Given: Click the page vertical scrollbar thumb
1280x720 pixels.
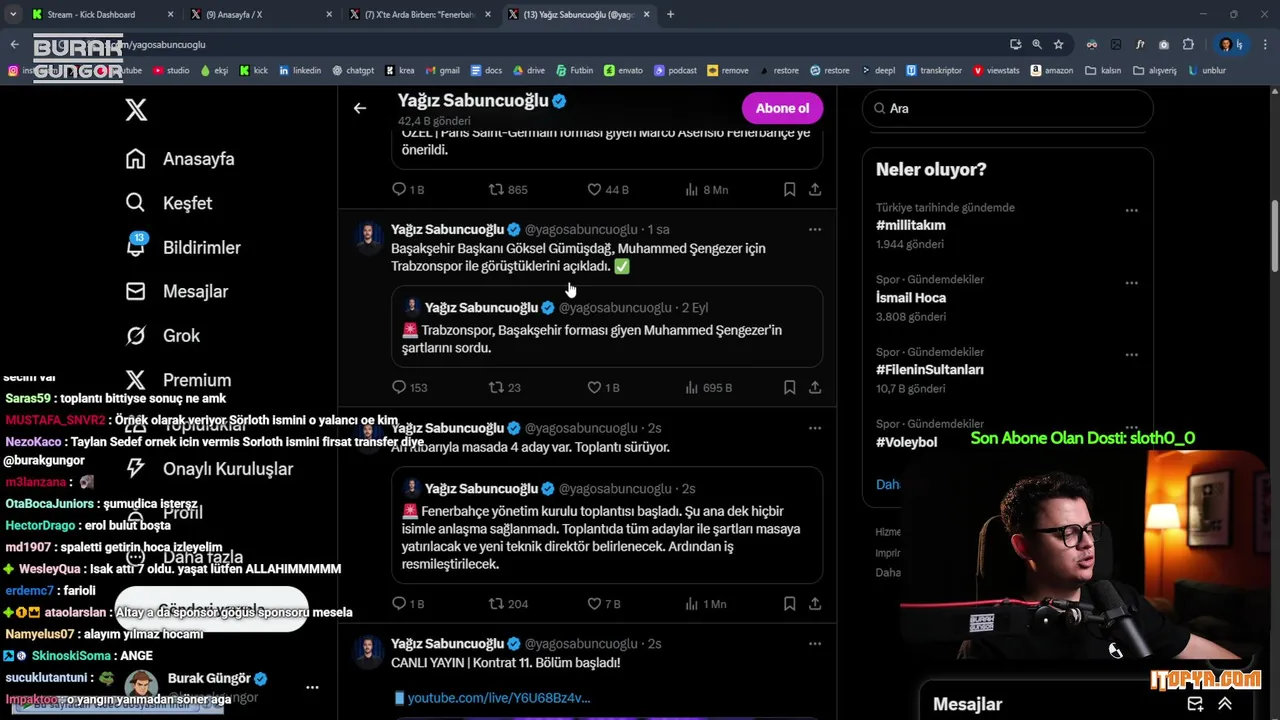Looking at the screenshot, I should pos(1274,235).
